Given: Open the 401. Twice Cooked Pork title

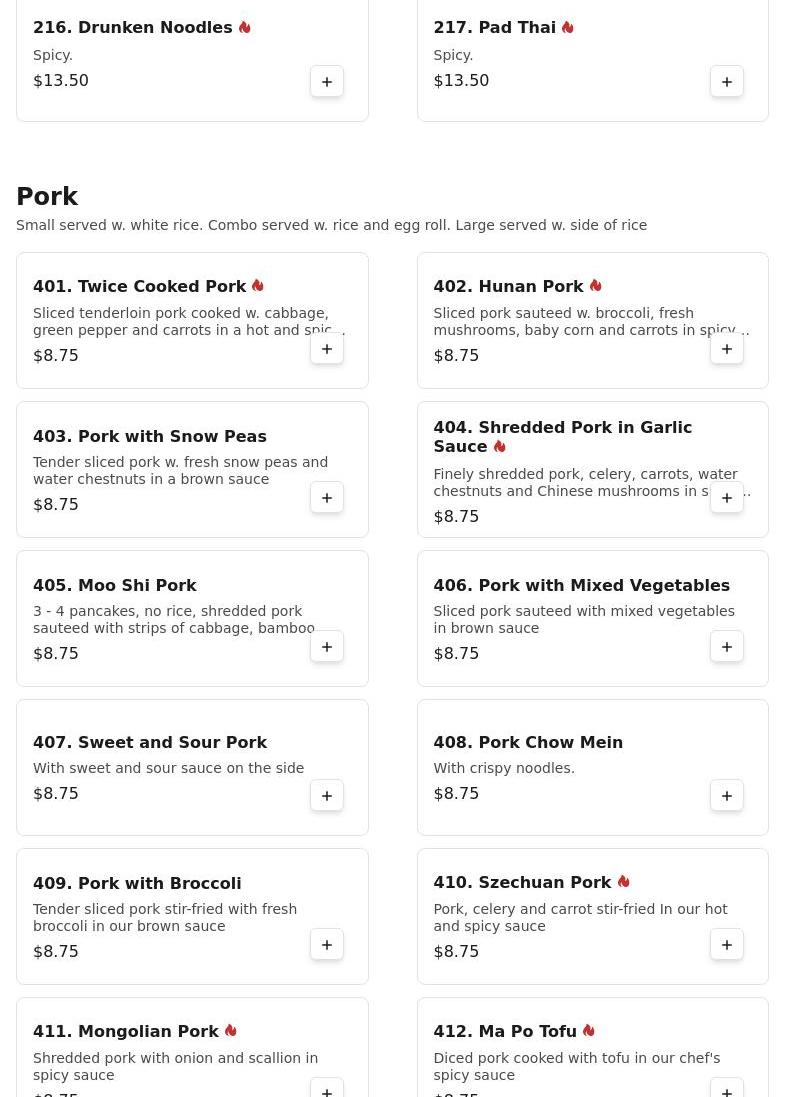Looking at the screenshot, I should point(139,287).
